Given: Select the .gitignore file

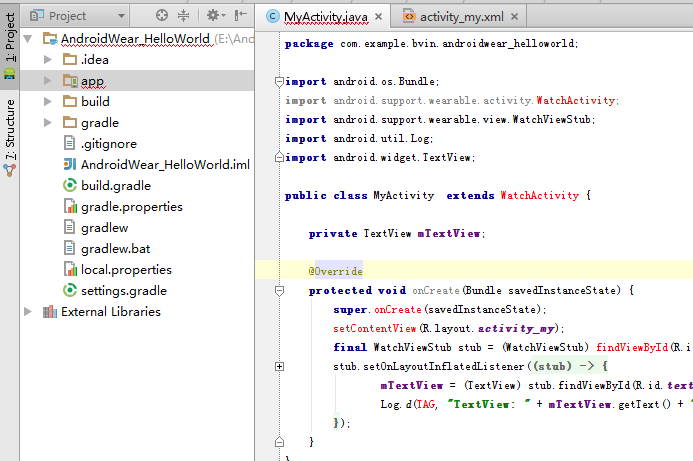Looking at the screenshot, I should [109, 144].
